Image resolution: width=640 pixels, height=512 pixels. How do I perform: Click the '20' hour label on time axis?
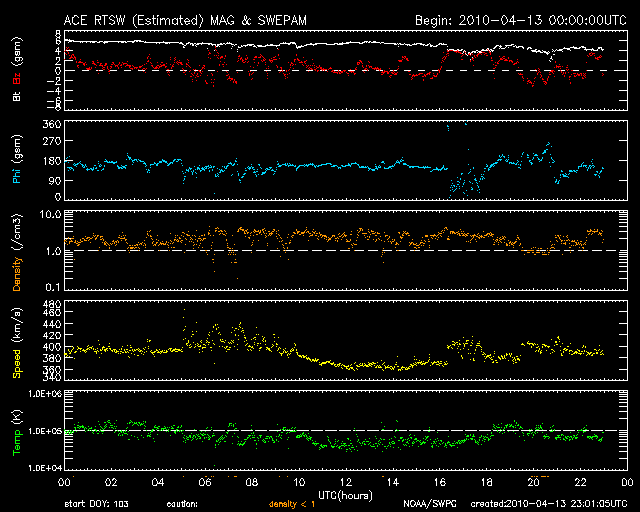533,483
